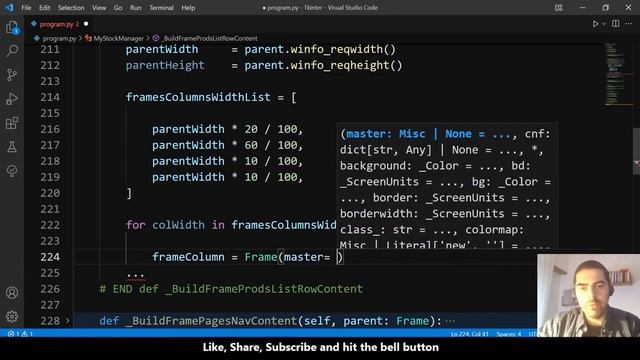Click Ln 224, Col 41 in status bar
The image size is (640, 360).
click(469, 334)
